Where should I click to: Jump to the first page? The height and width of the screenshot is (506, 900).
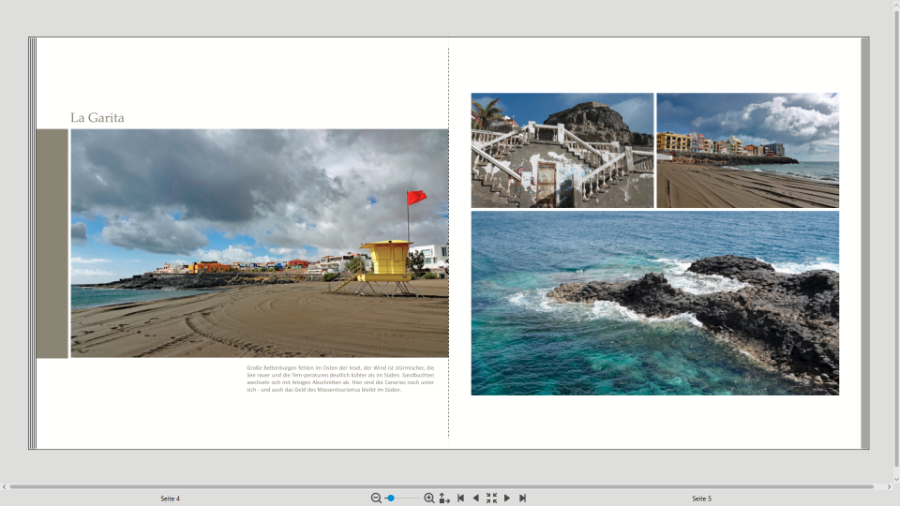[460, 498]
